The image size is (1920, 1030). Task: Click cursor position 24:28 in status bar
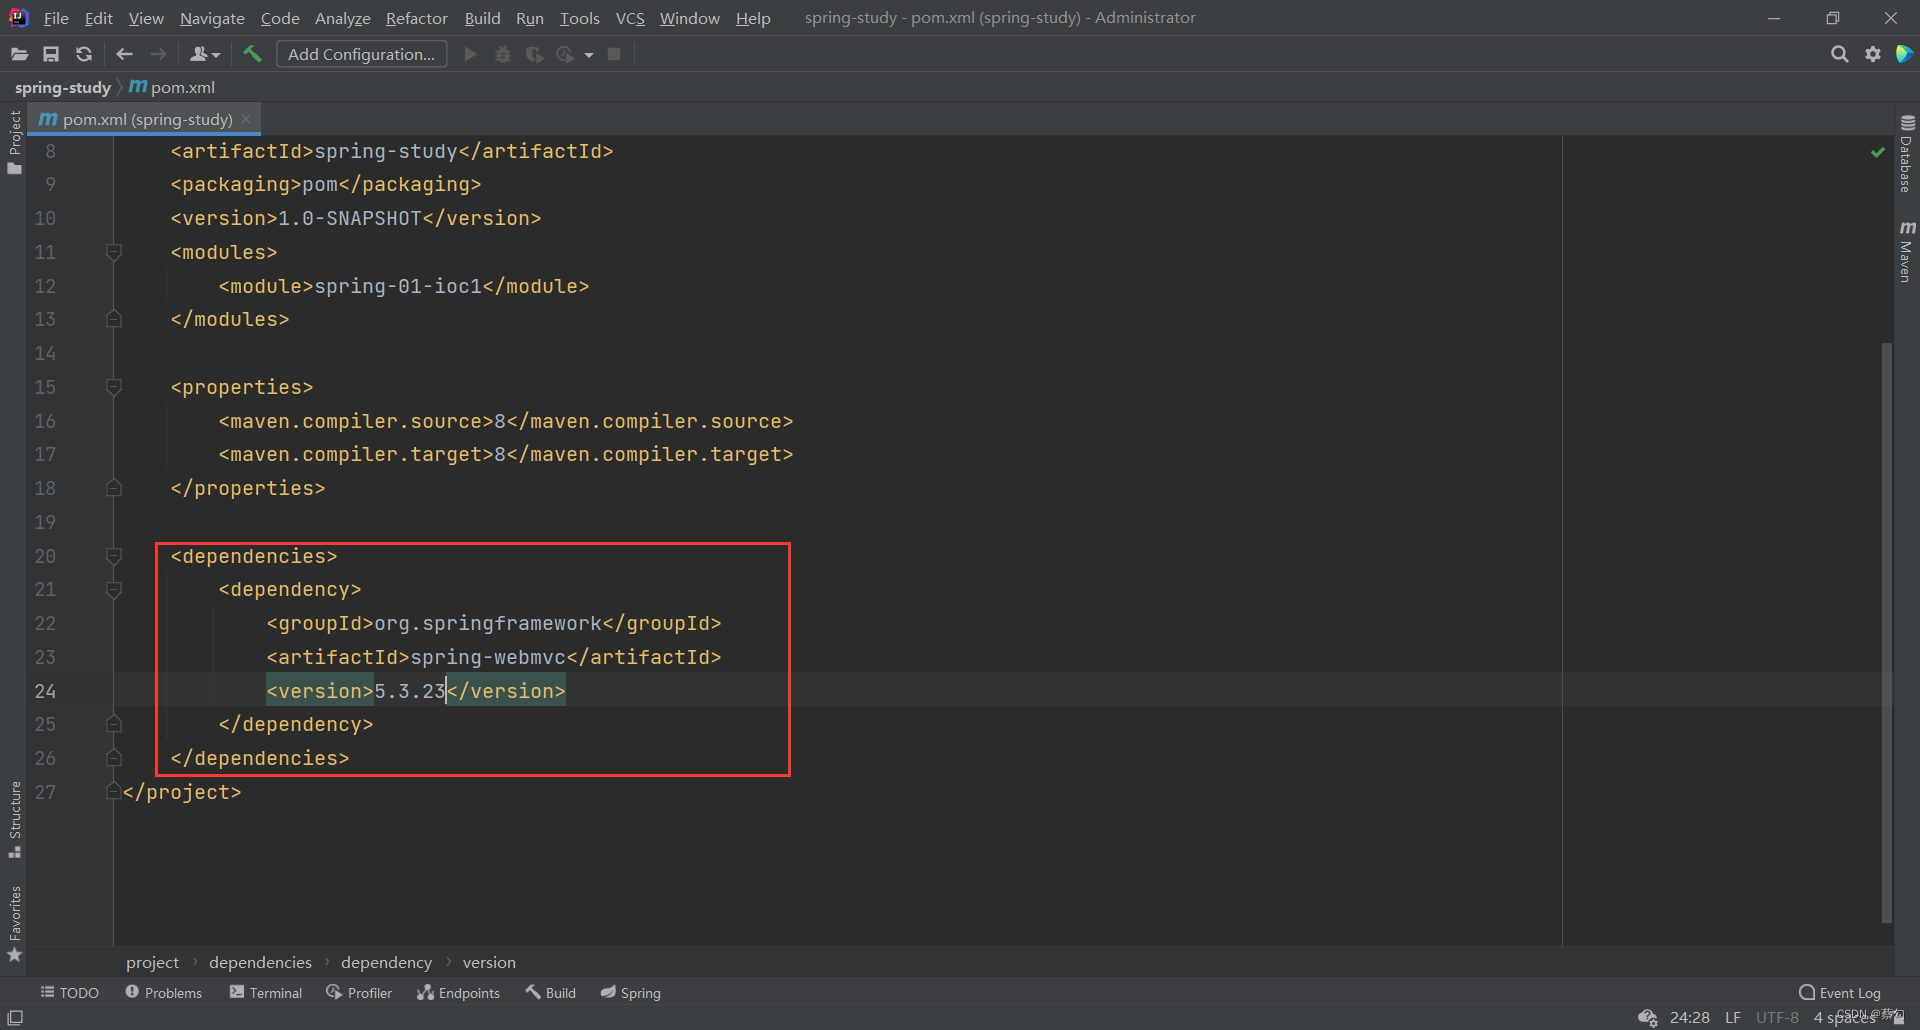coord(1689,1017)
